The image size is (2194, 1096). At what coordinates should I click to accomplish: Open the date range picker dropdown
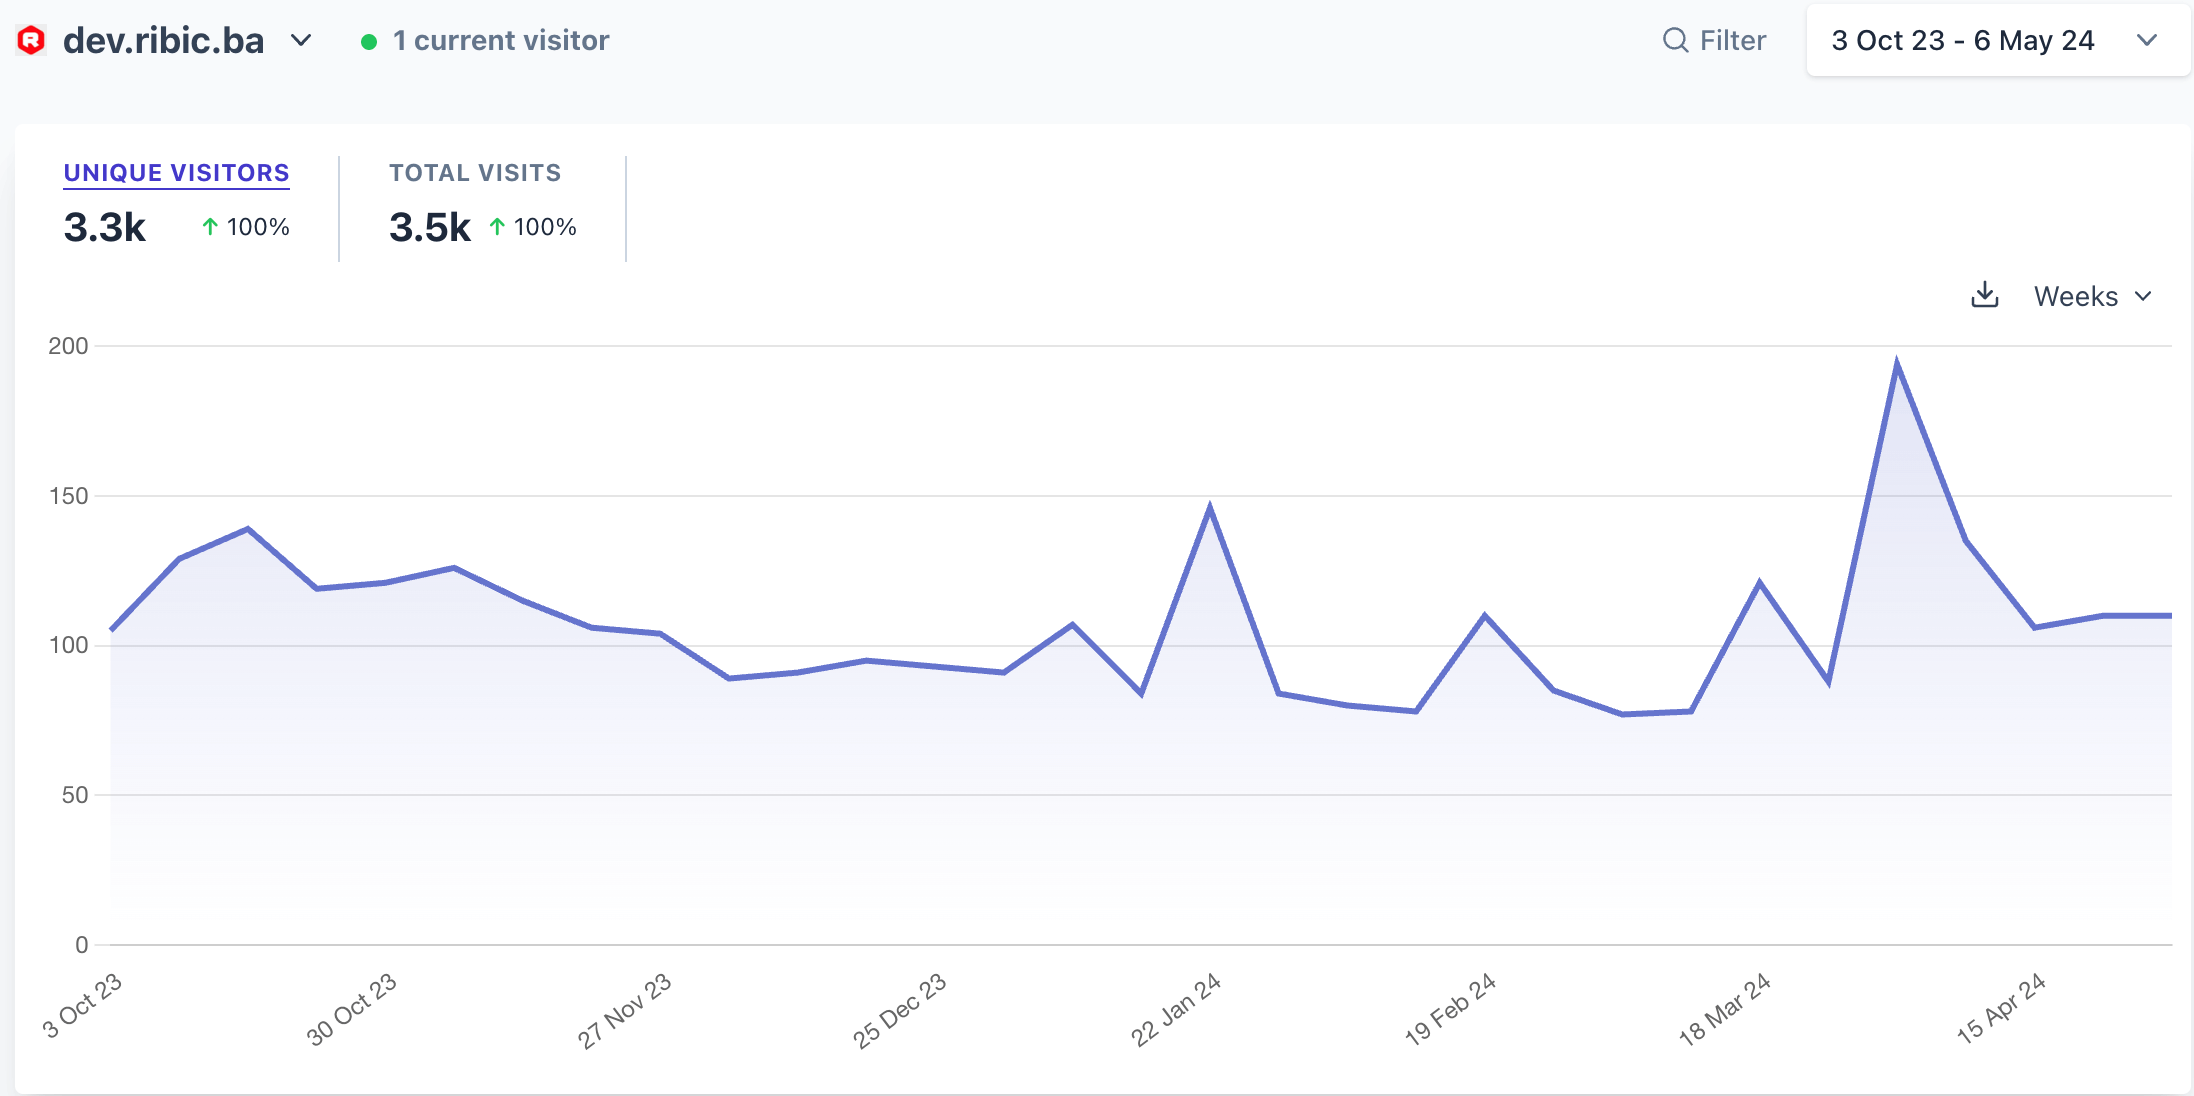(1997, 40)
